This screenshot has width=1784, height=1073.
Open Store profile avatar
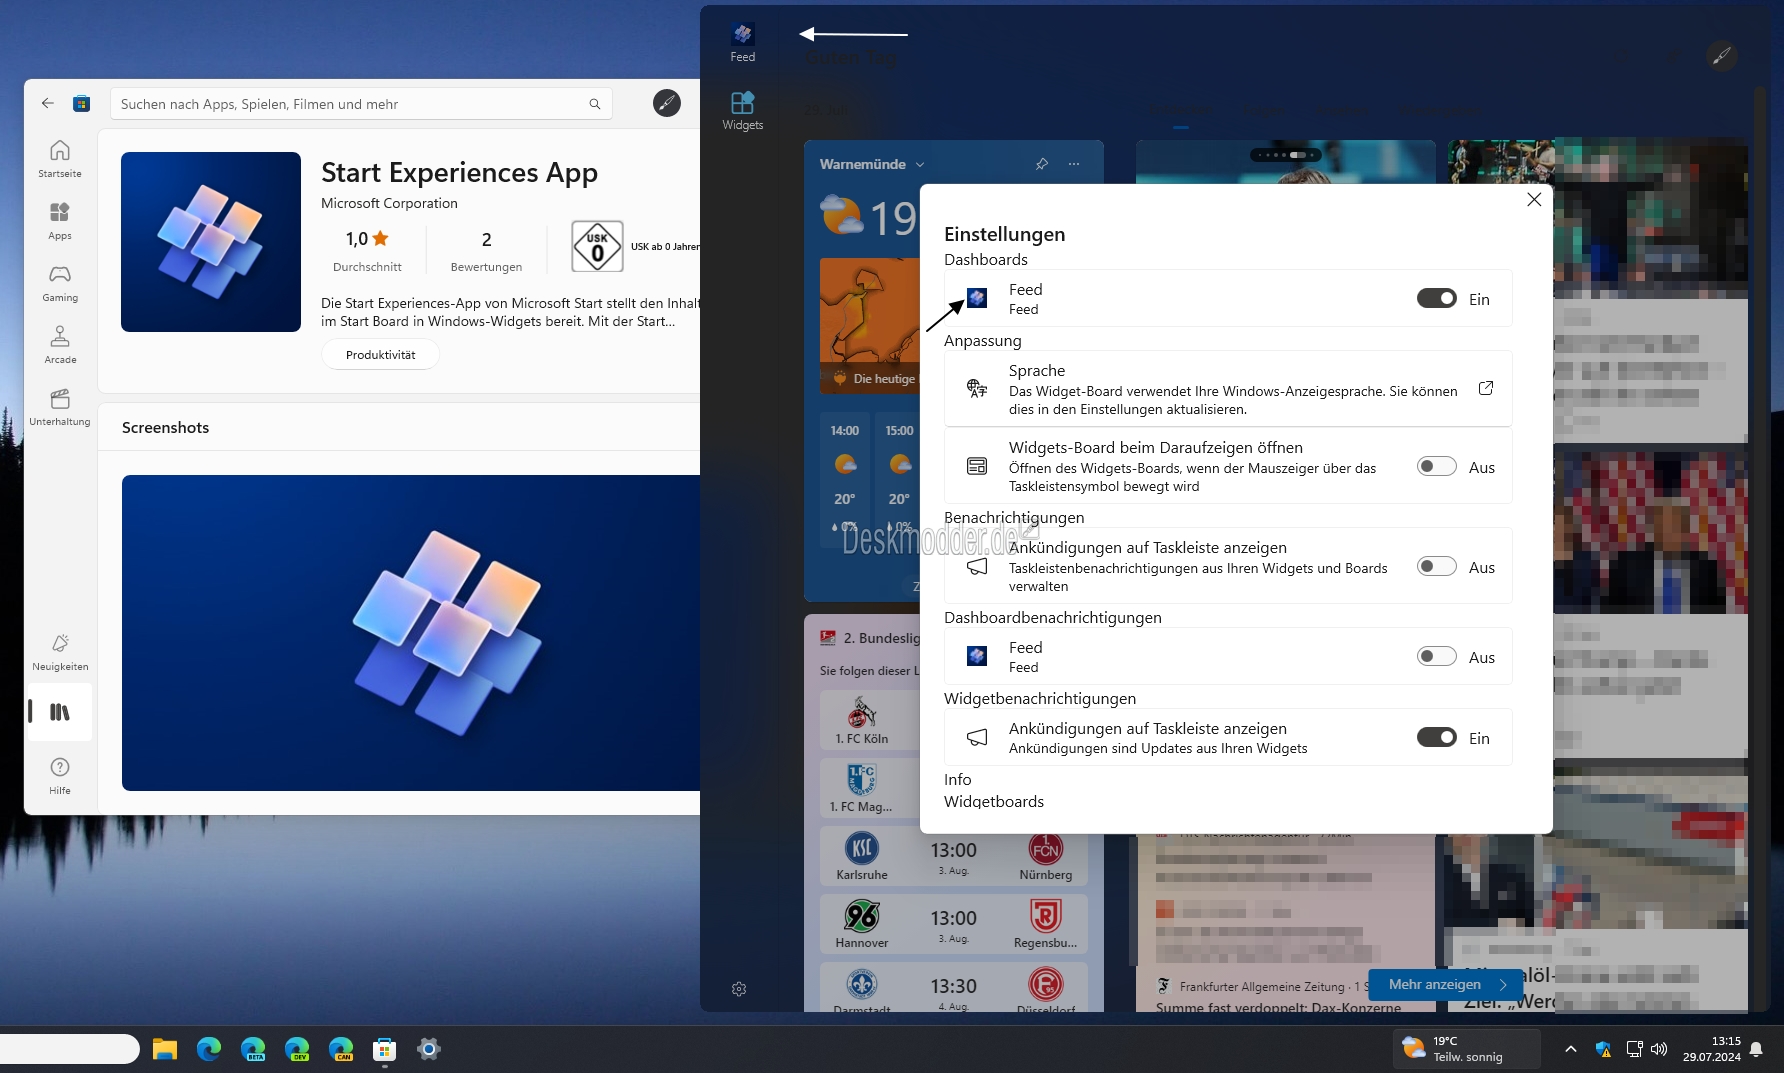pos(667,103)
